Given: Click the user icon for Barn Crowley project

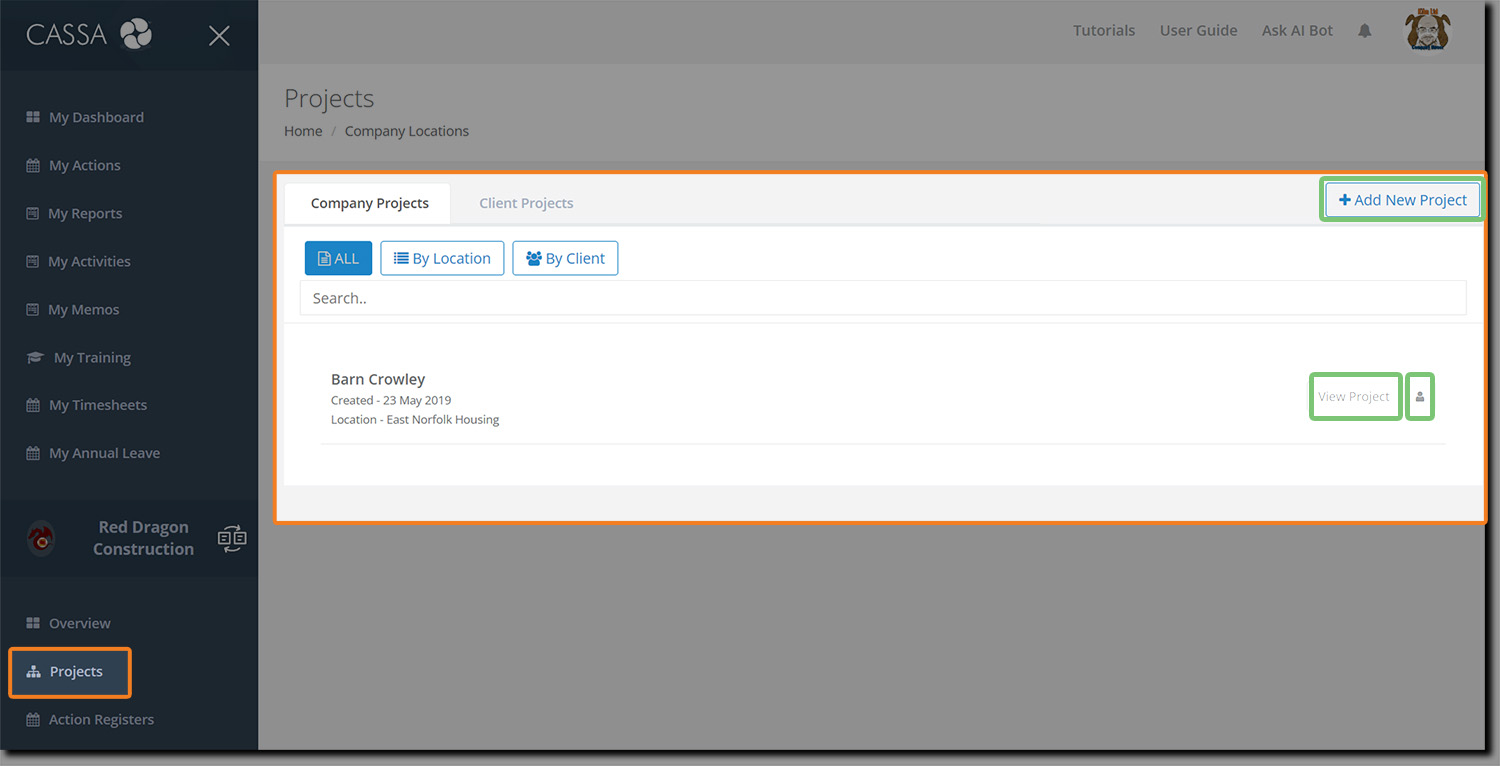Looking at the screenshot, I should tap(1420, 397).
